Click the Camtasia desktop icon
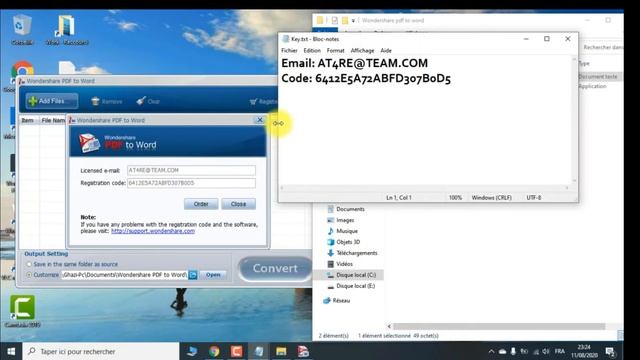The height and width of the screenshot is (360, 640). pyautogui.click(x=22, y=311)
